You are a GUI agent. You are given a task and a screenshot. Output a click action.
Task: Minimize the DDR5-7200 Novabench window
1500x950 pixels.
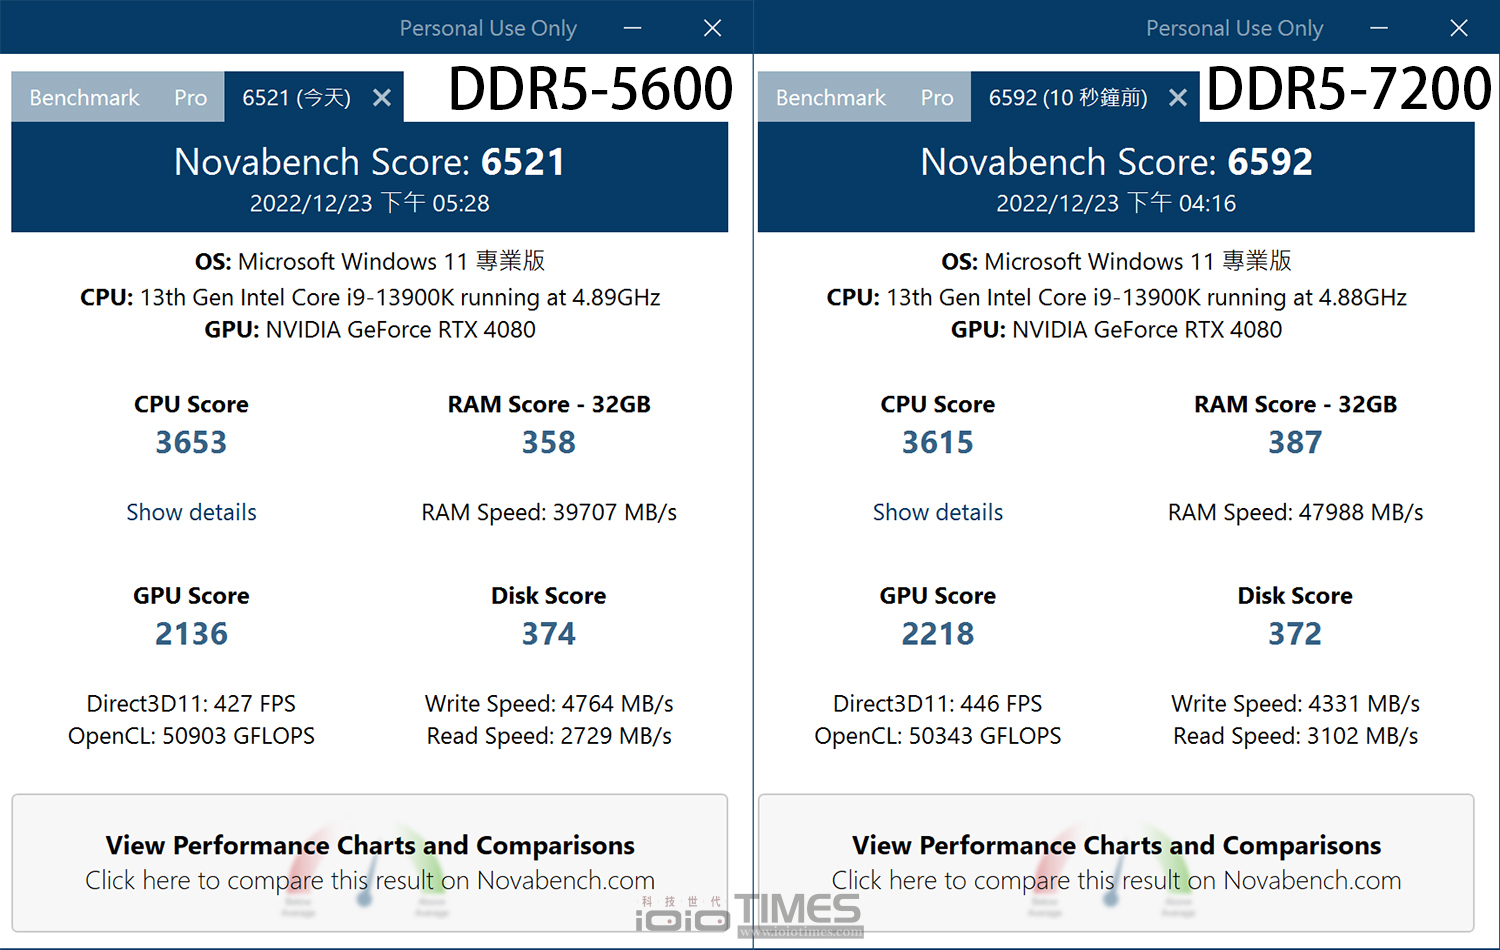(x=1379, y=28)
